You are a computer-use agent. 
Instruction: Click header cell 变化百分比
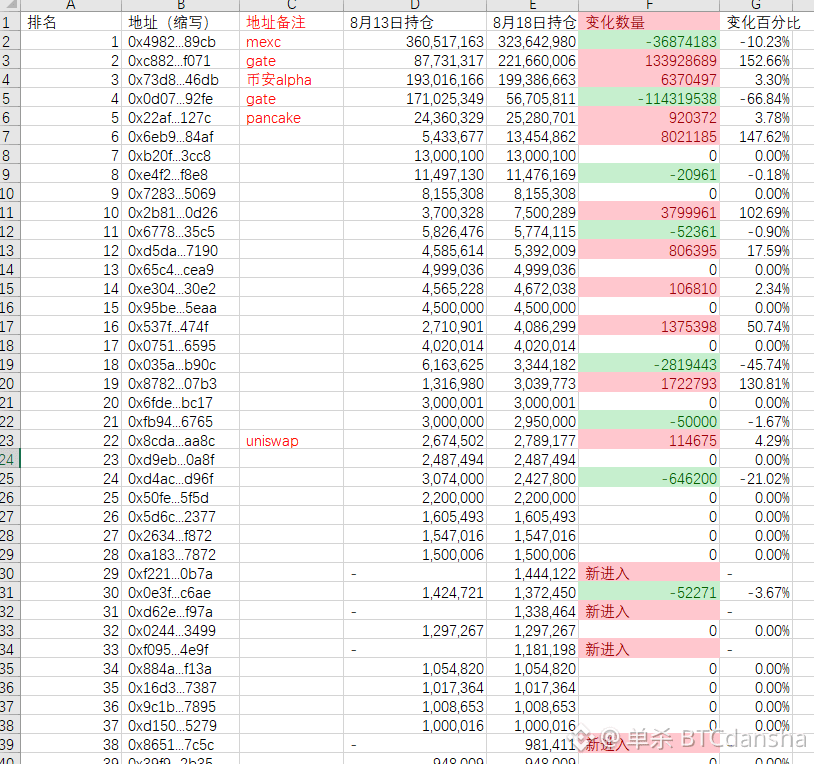[756, 22]
